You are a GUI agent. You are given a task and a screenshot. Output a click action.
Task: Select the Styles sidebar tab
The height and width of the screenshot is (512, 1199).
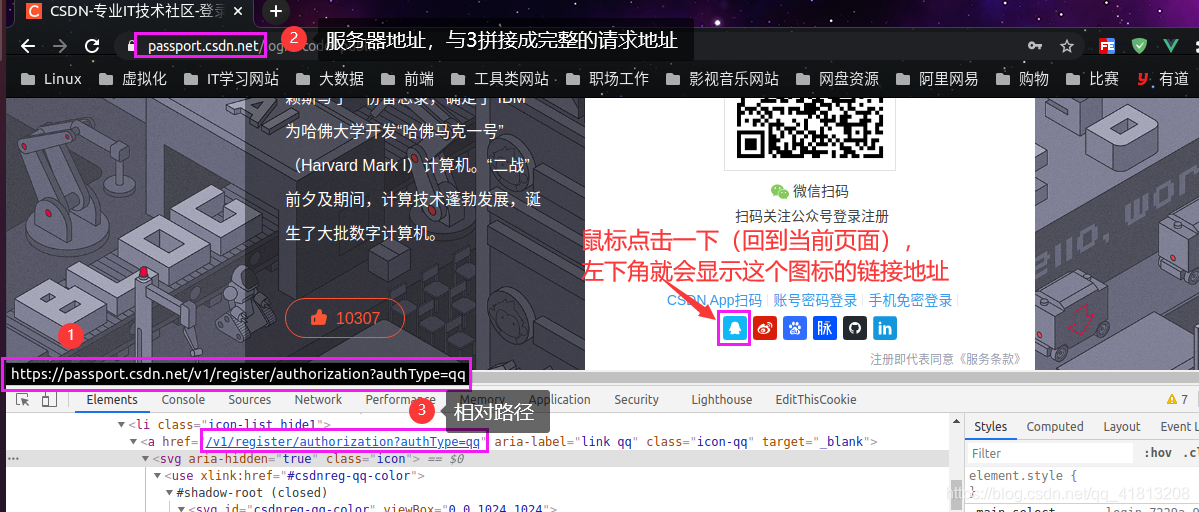point(991,426)
